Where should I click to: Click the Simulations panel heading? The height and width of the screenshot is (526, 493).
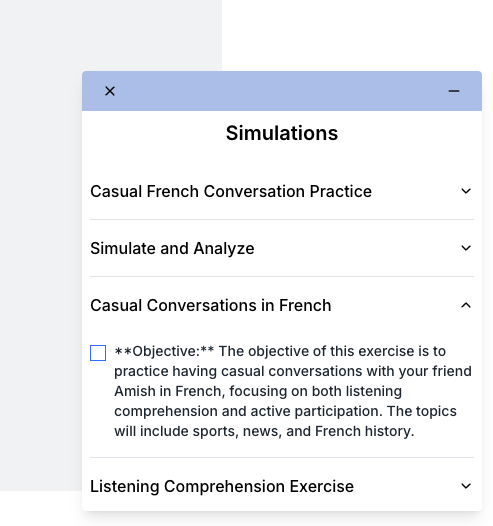pyautogui.click(x=282, y=133)
